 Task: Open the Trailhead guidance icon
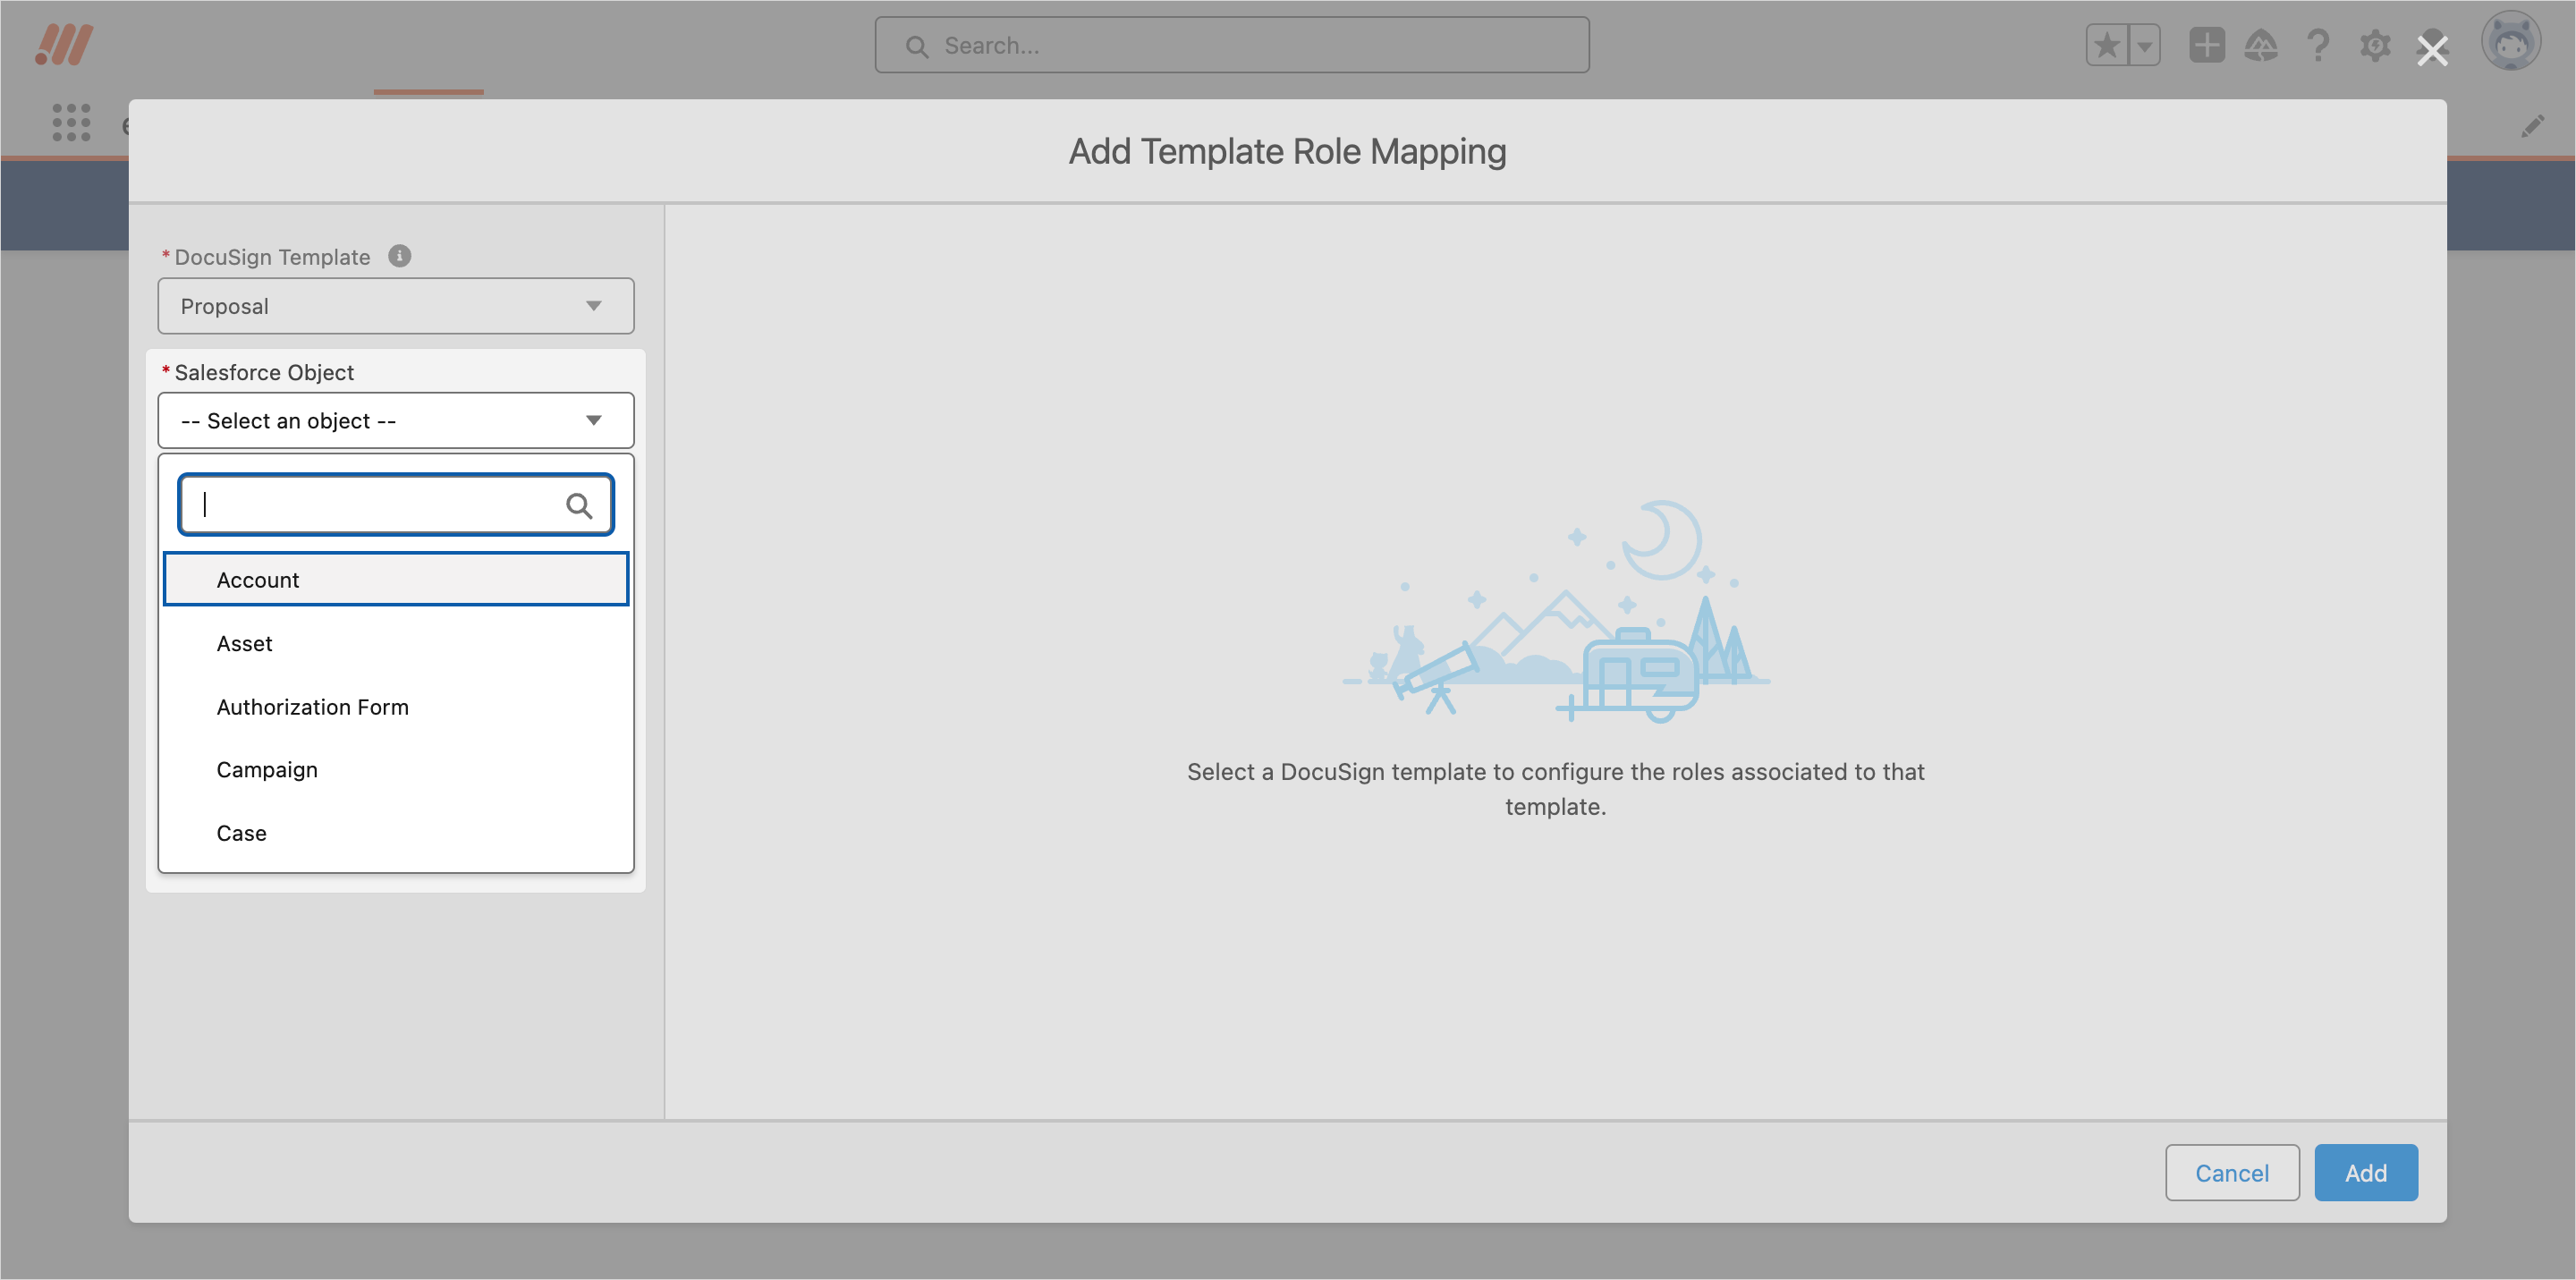(2260, 45)
